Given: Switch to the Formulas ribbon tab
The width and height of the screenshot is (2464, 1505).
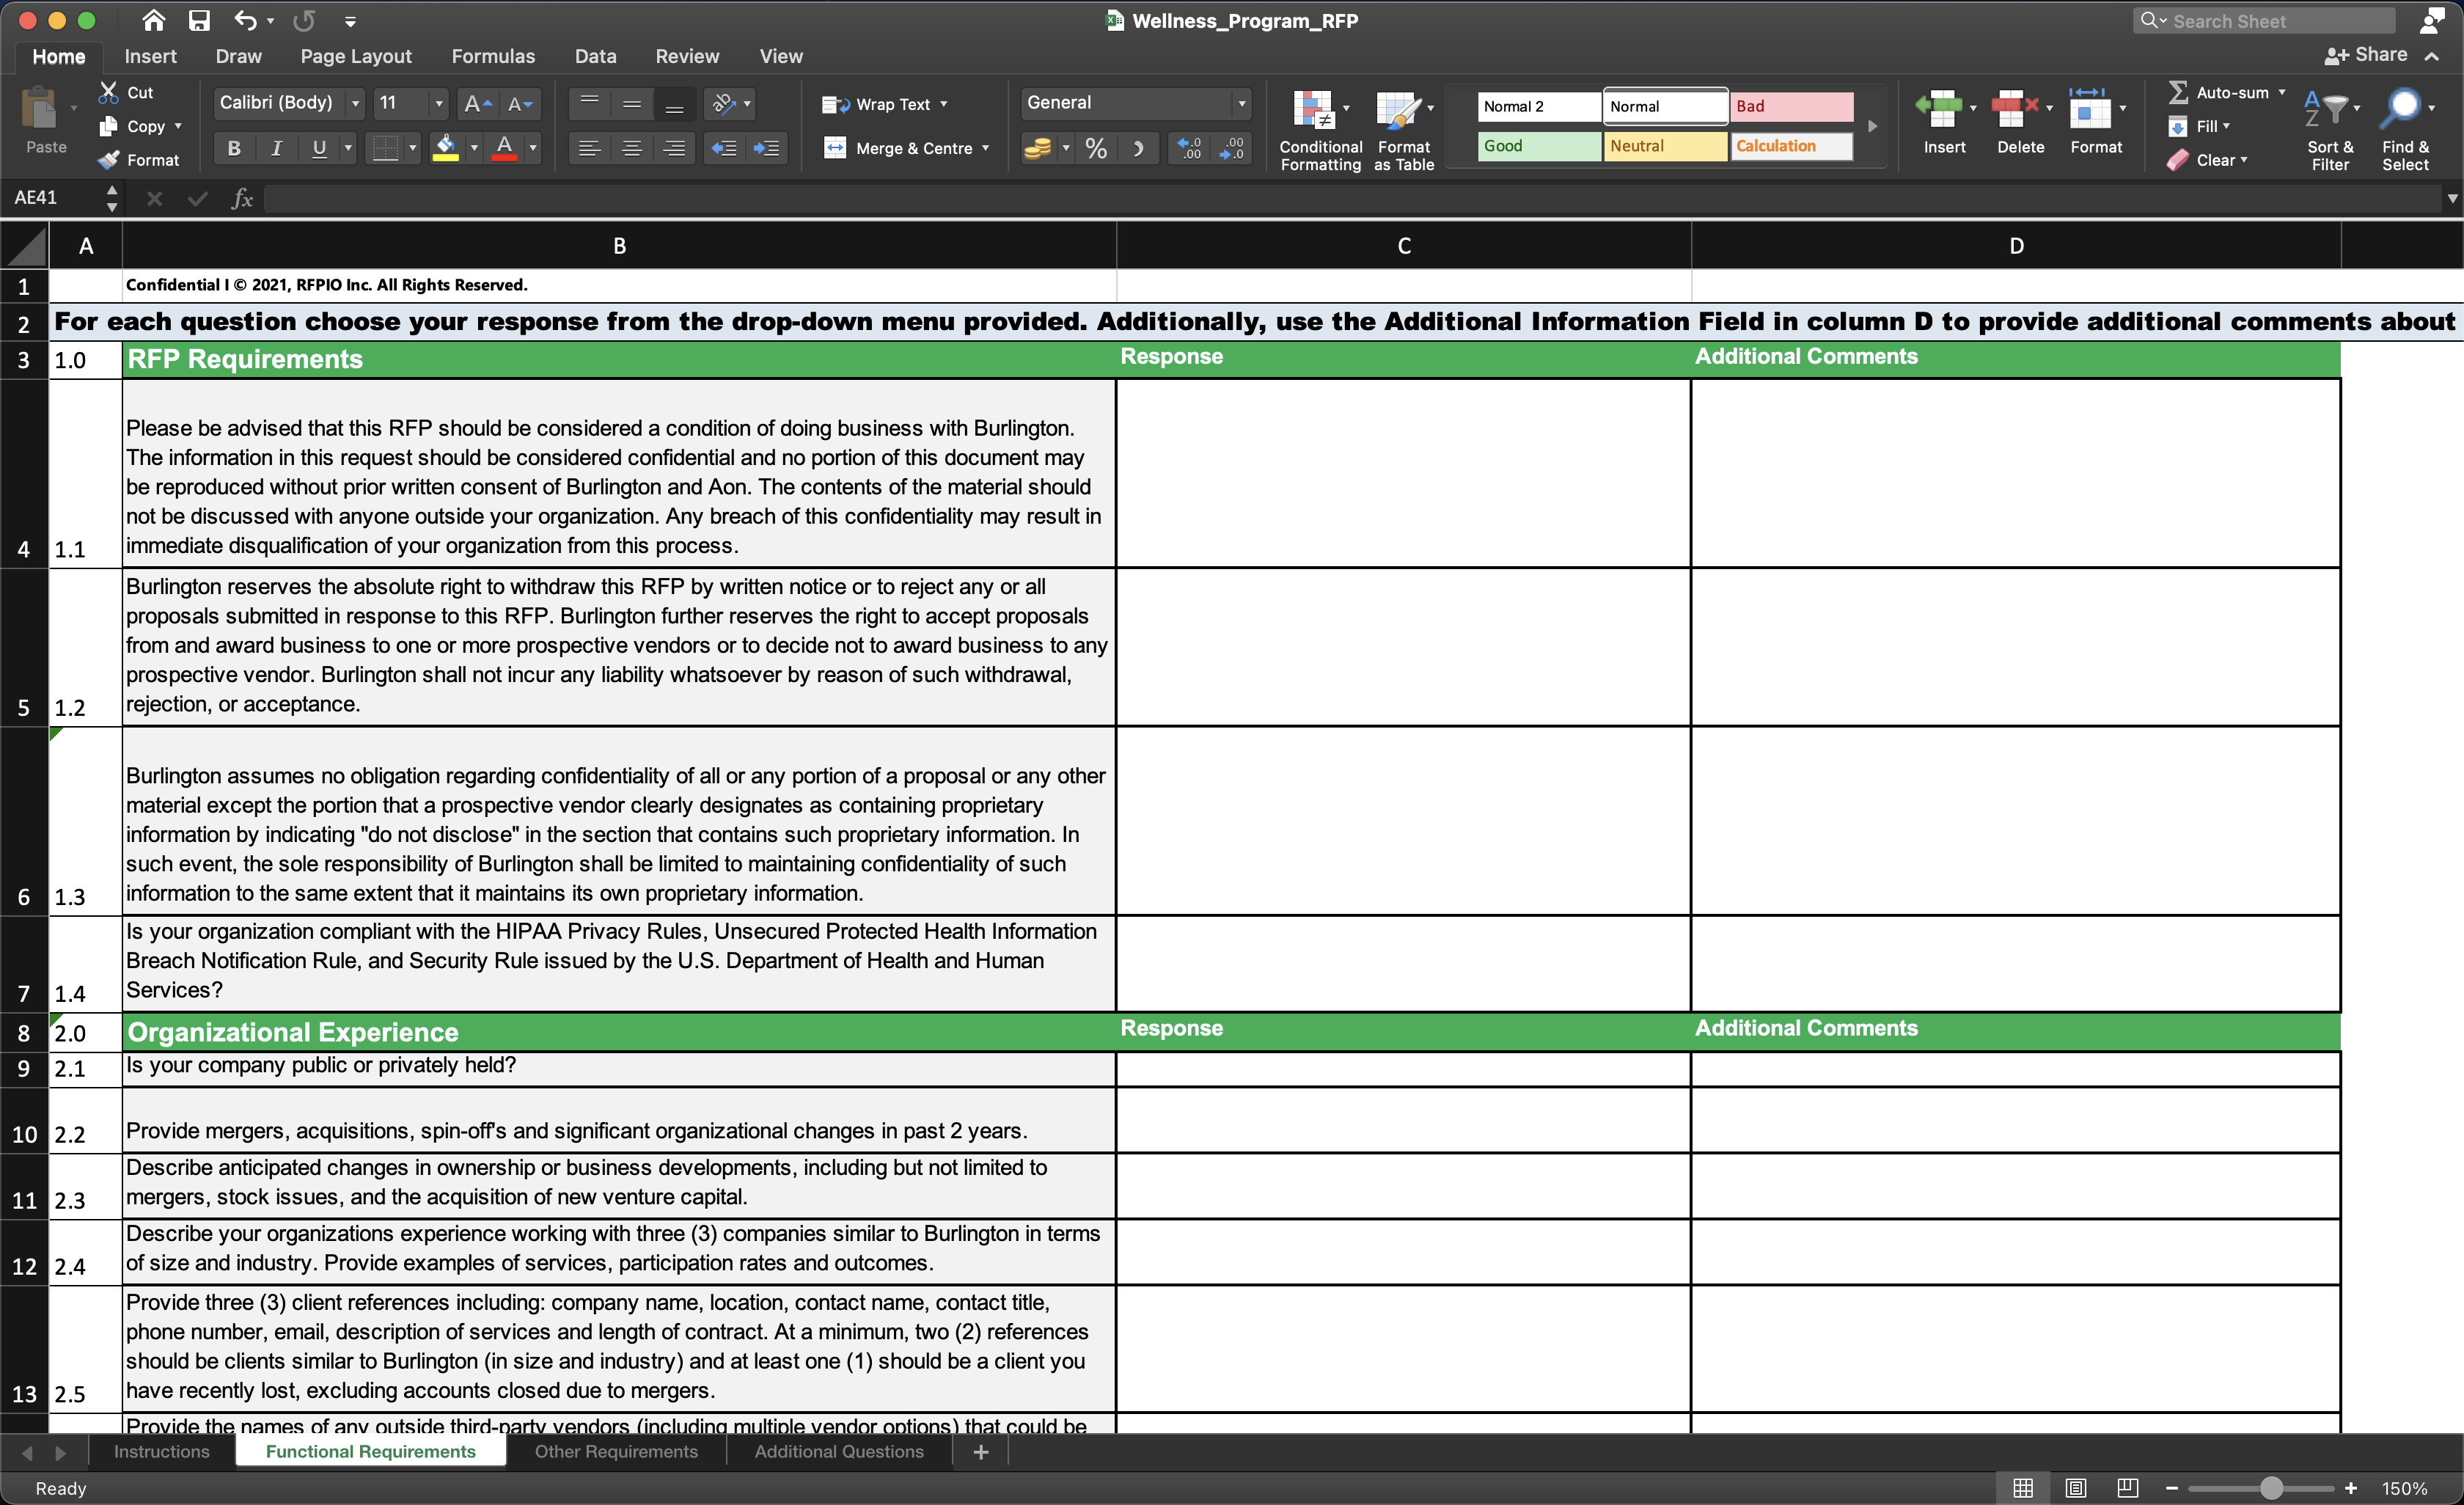Looking at the screenshot, I should pos(492,57).
